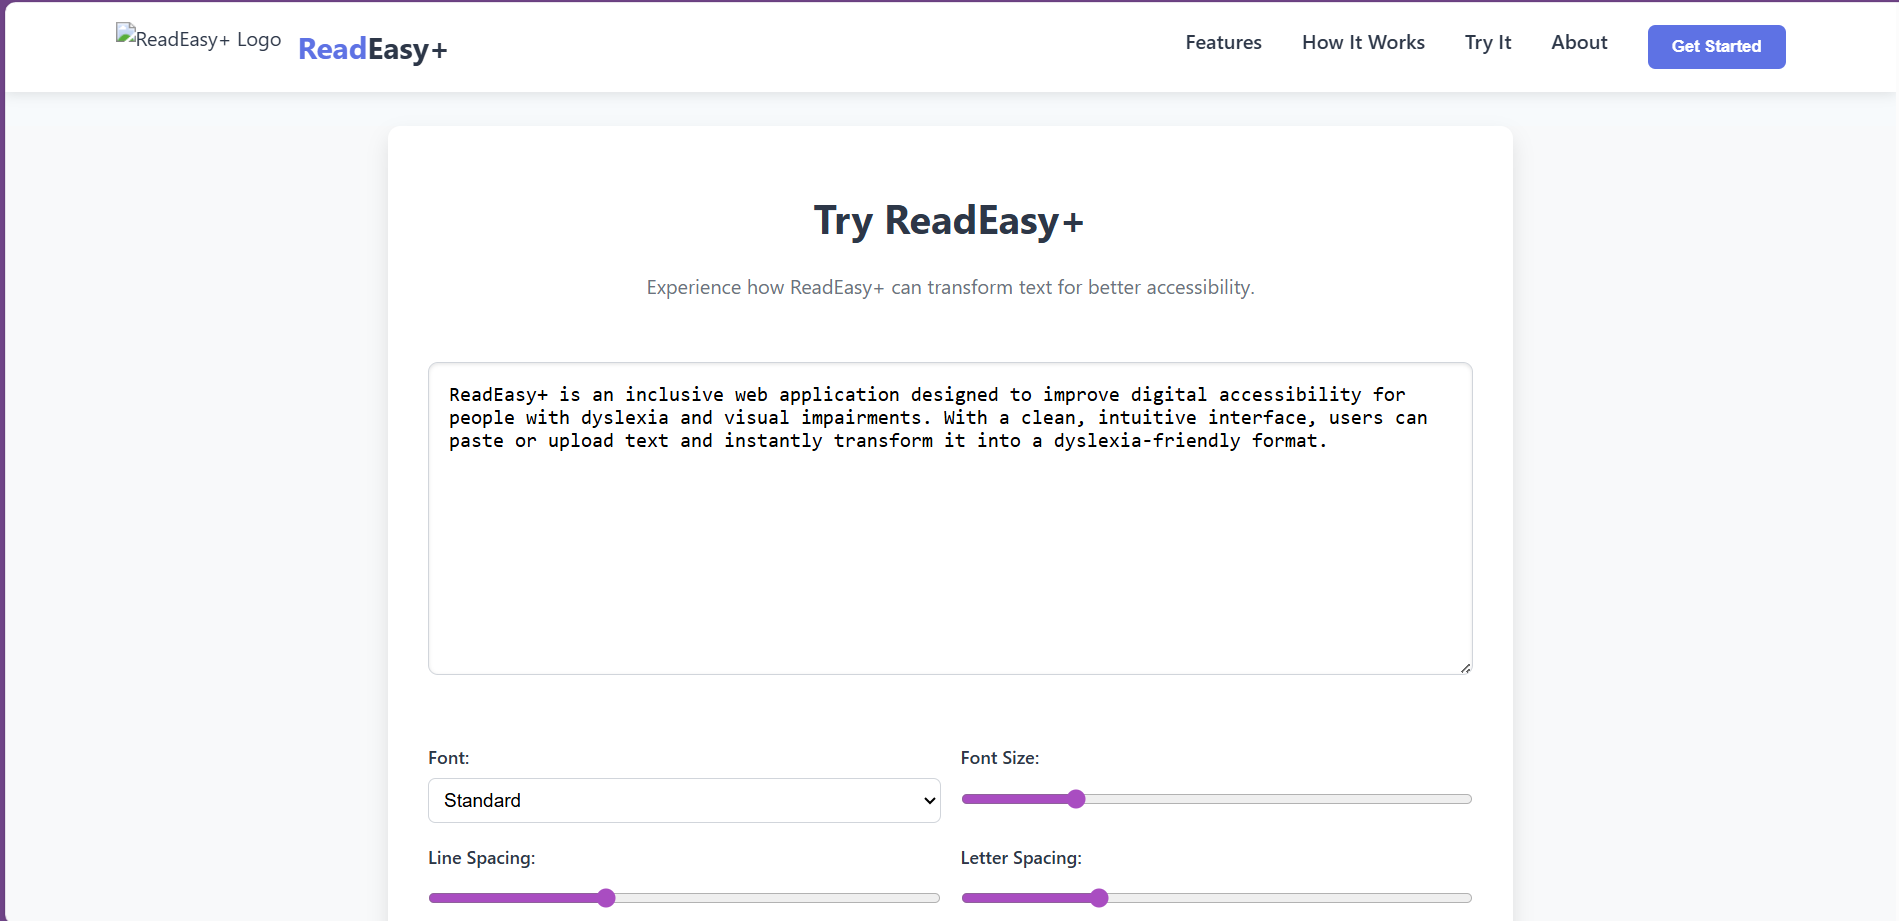Grab the text area resize handle

pos(1465,668)
